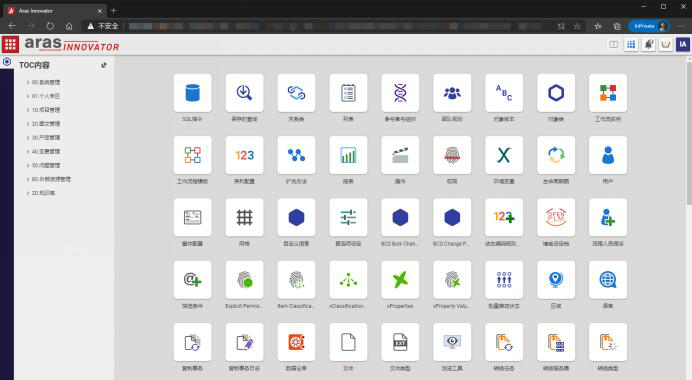Open the xProperties green star tile
692x380 pixels.
400,280
